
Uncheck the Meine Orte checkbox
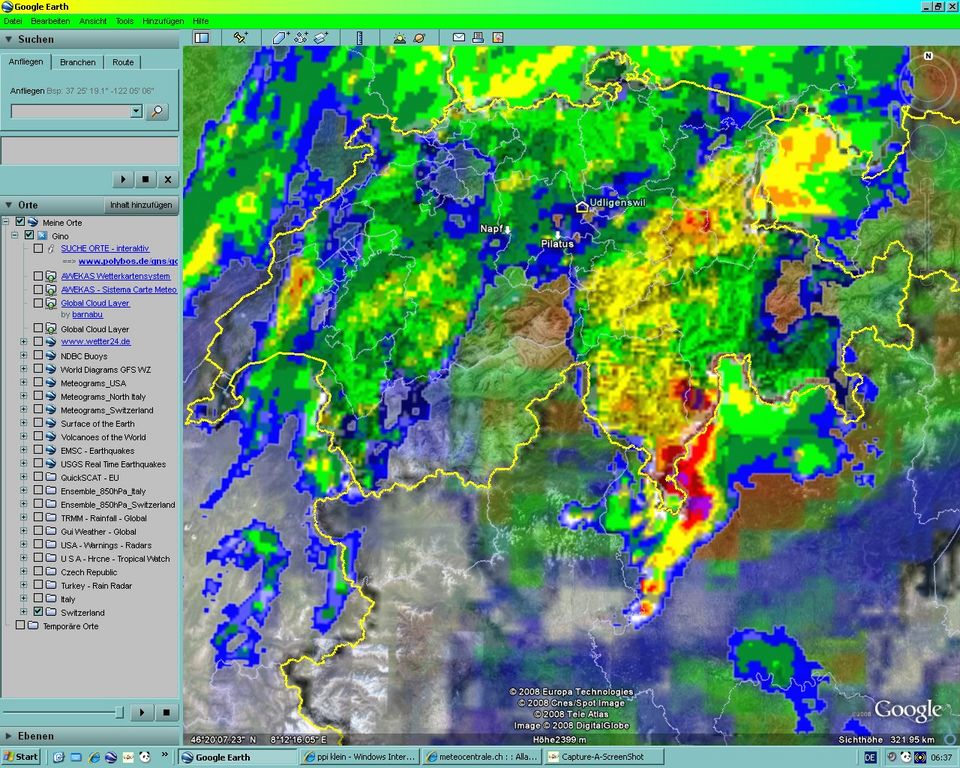[20, 222]
